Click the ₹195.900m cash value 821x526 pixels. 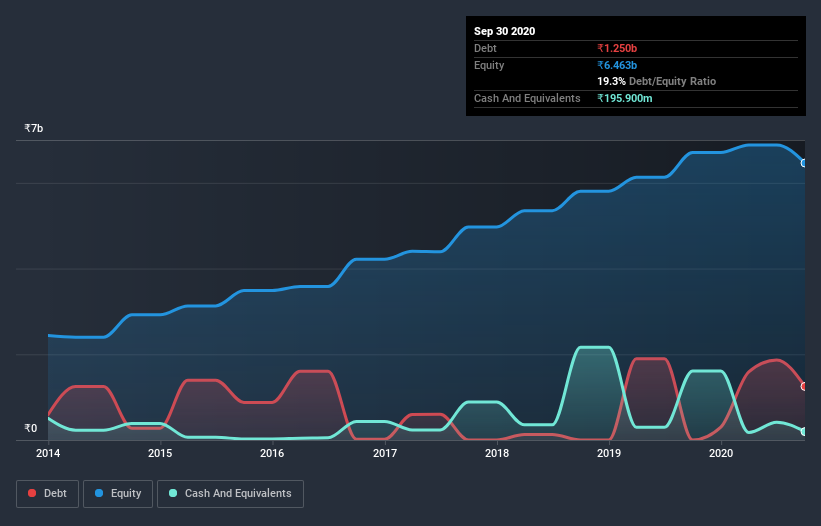tap(625, 98)
